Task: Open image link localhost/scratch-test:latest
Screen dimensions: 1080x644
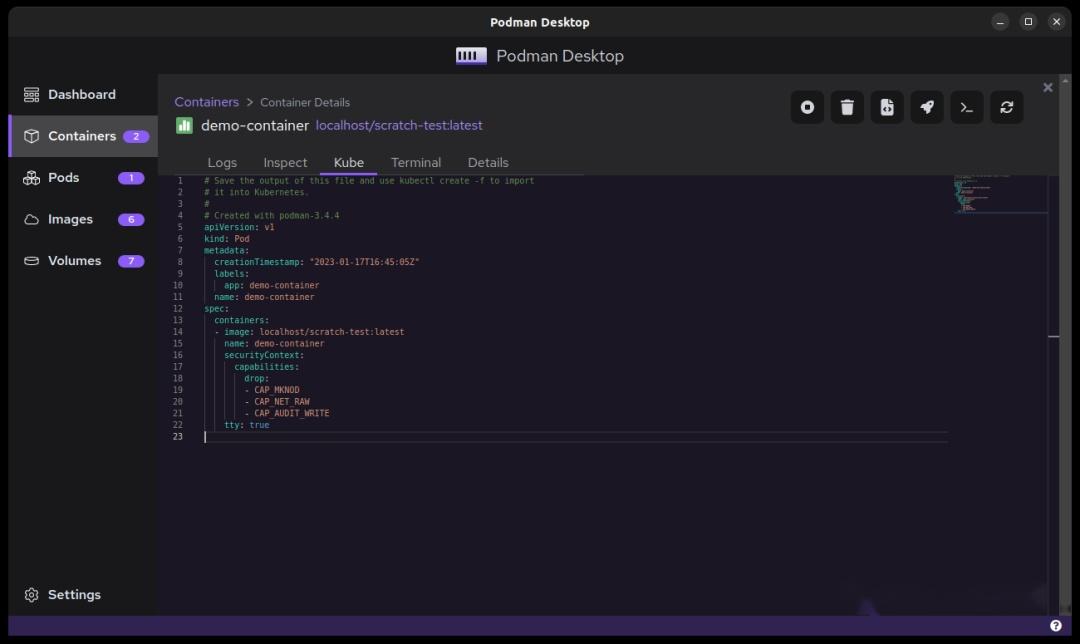Action: (x=399, y=125)
